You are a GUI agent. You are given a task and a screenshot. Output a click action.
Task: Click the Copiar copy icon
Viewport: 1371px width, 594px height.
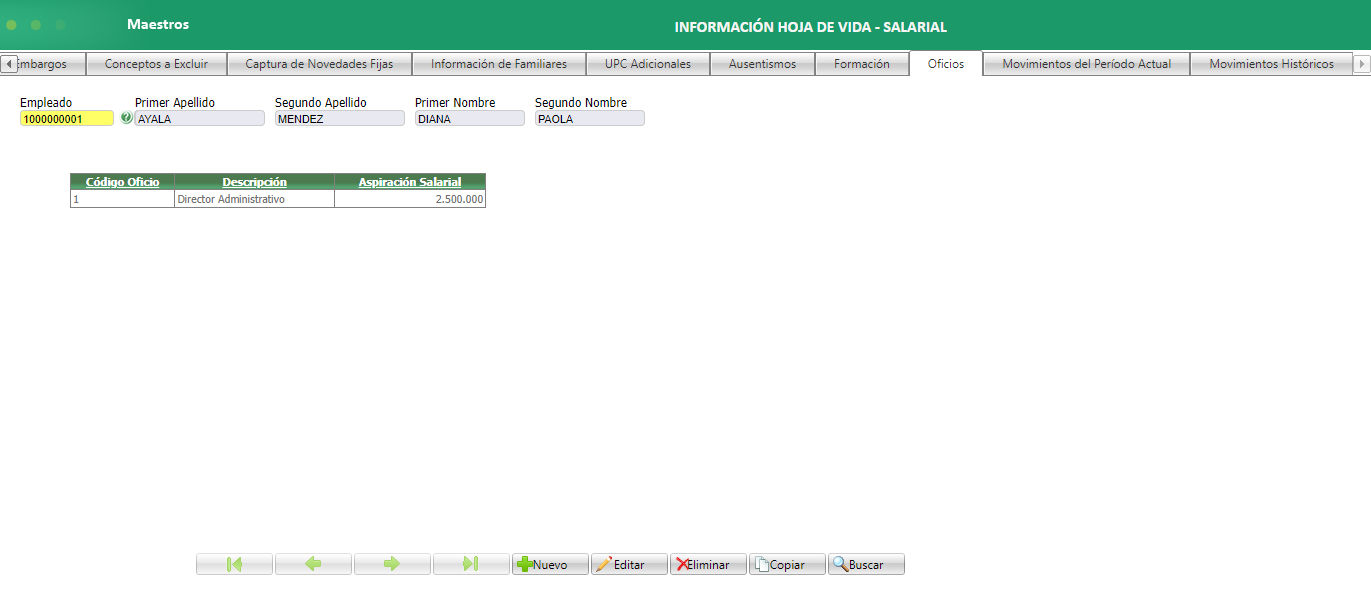pyautogui.click(x=761, y=563)
